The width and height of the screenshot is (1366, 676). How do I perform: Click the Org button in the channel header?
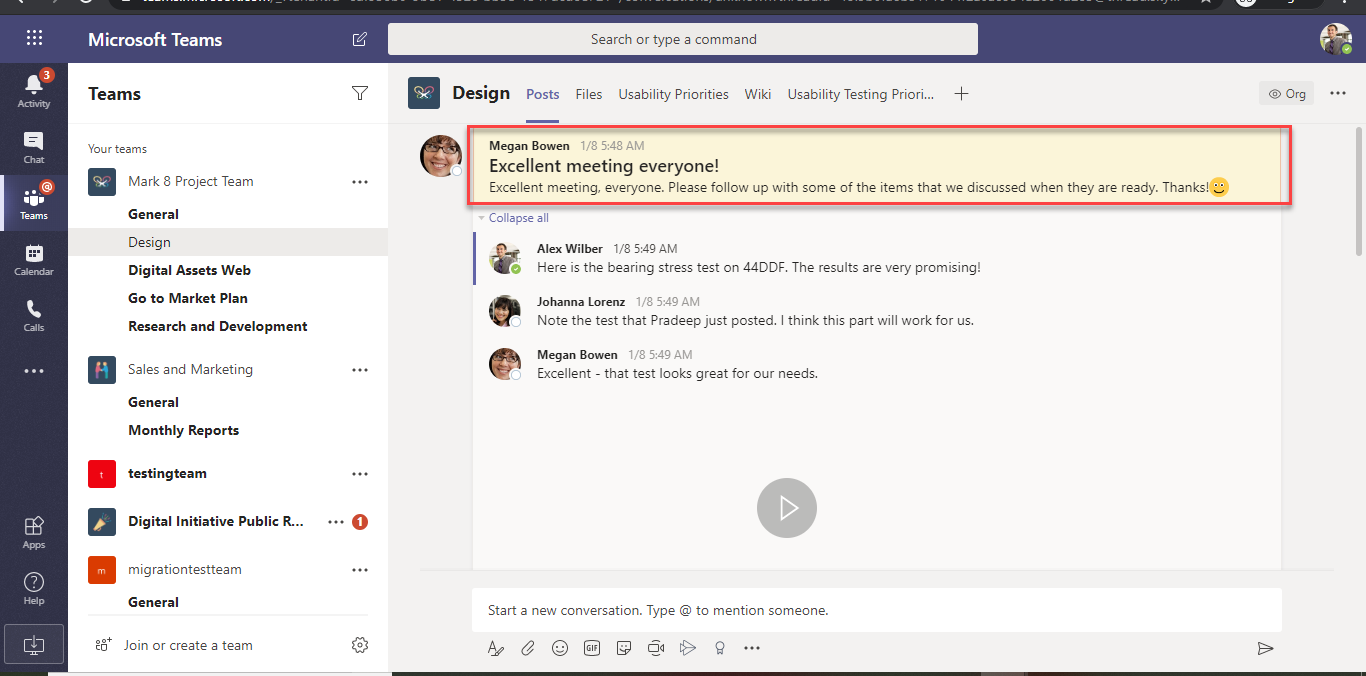point(1287,94)
